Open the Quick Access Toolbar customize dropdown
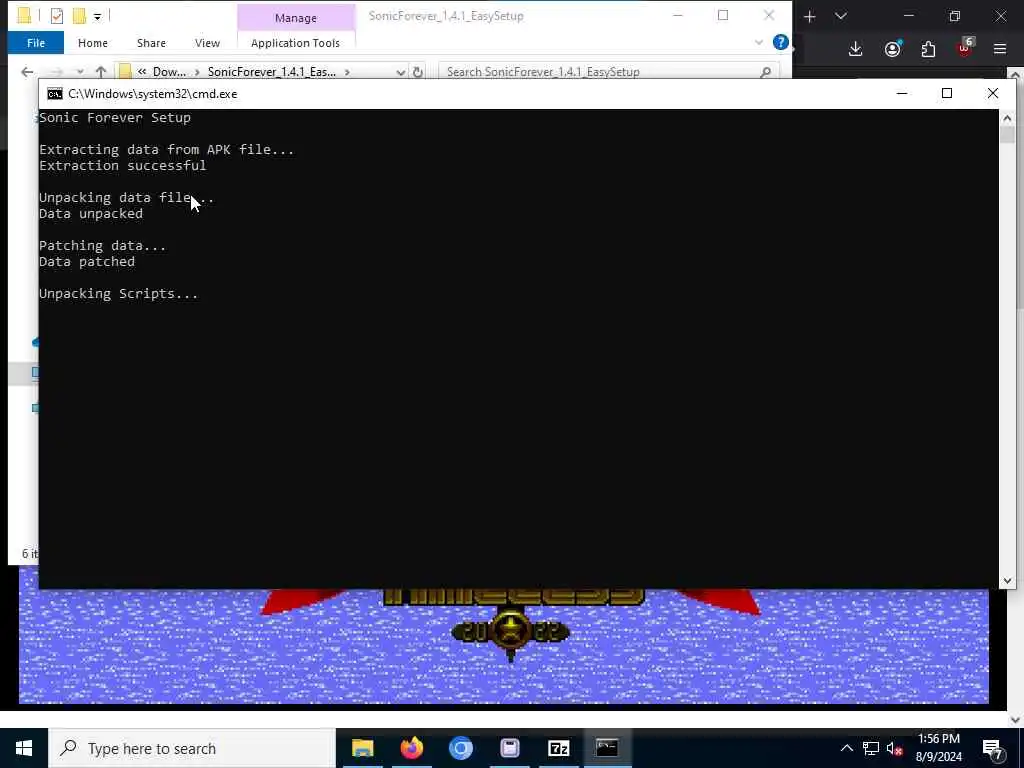 tap(97, 16)
